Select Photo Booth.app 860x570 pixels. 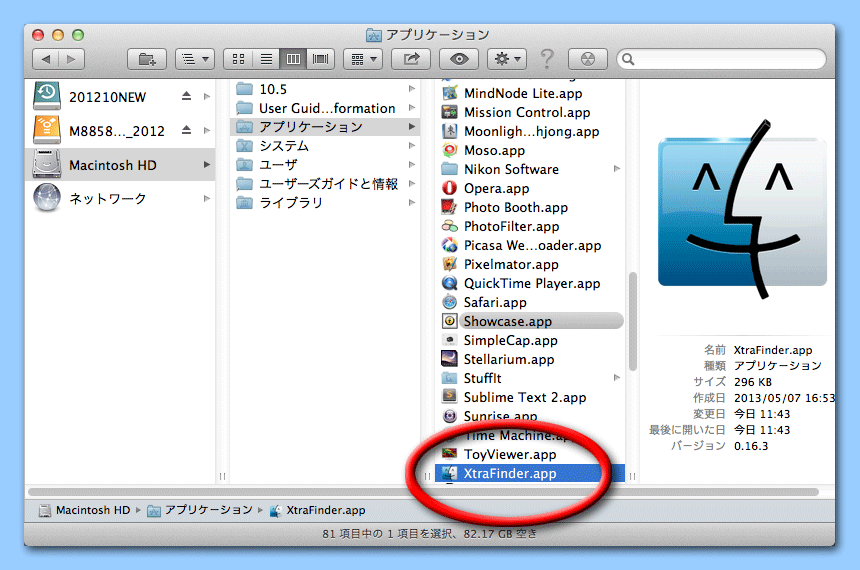(531, 207)
